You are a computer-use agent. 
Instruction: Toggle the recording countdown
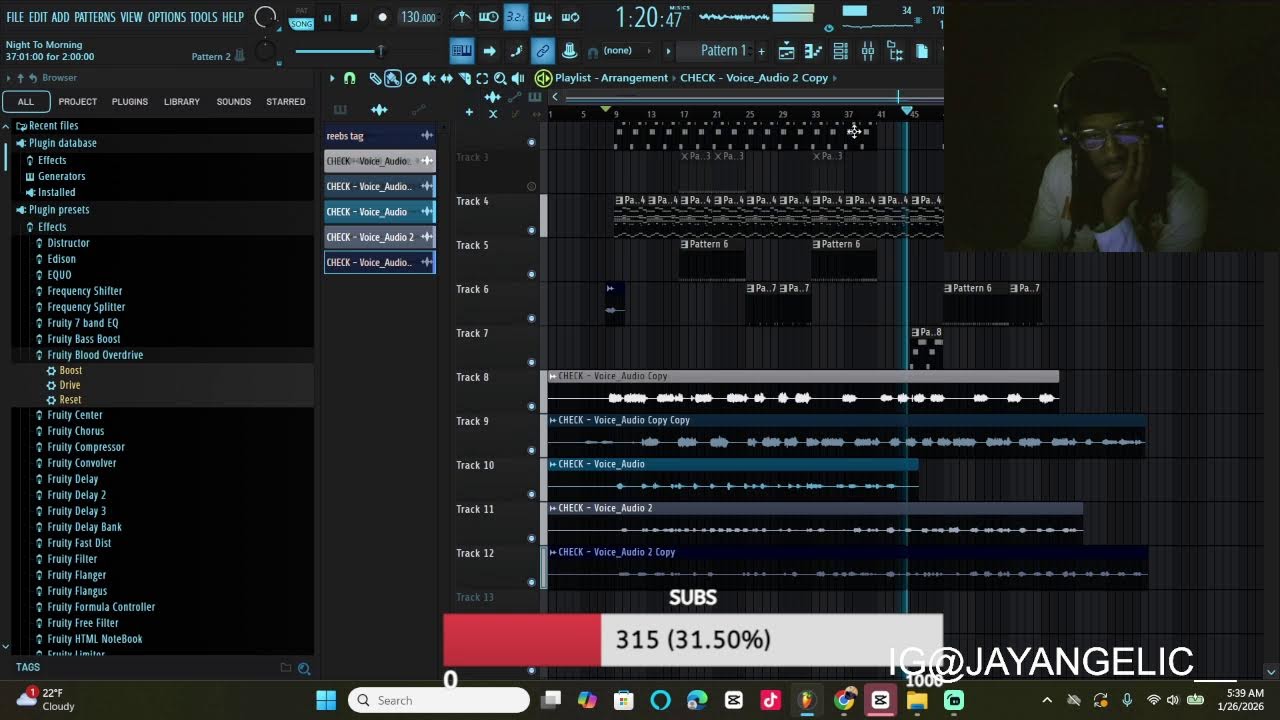point(516,17)
